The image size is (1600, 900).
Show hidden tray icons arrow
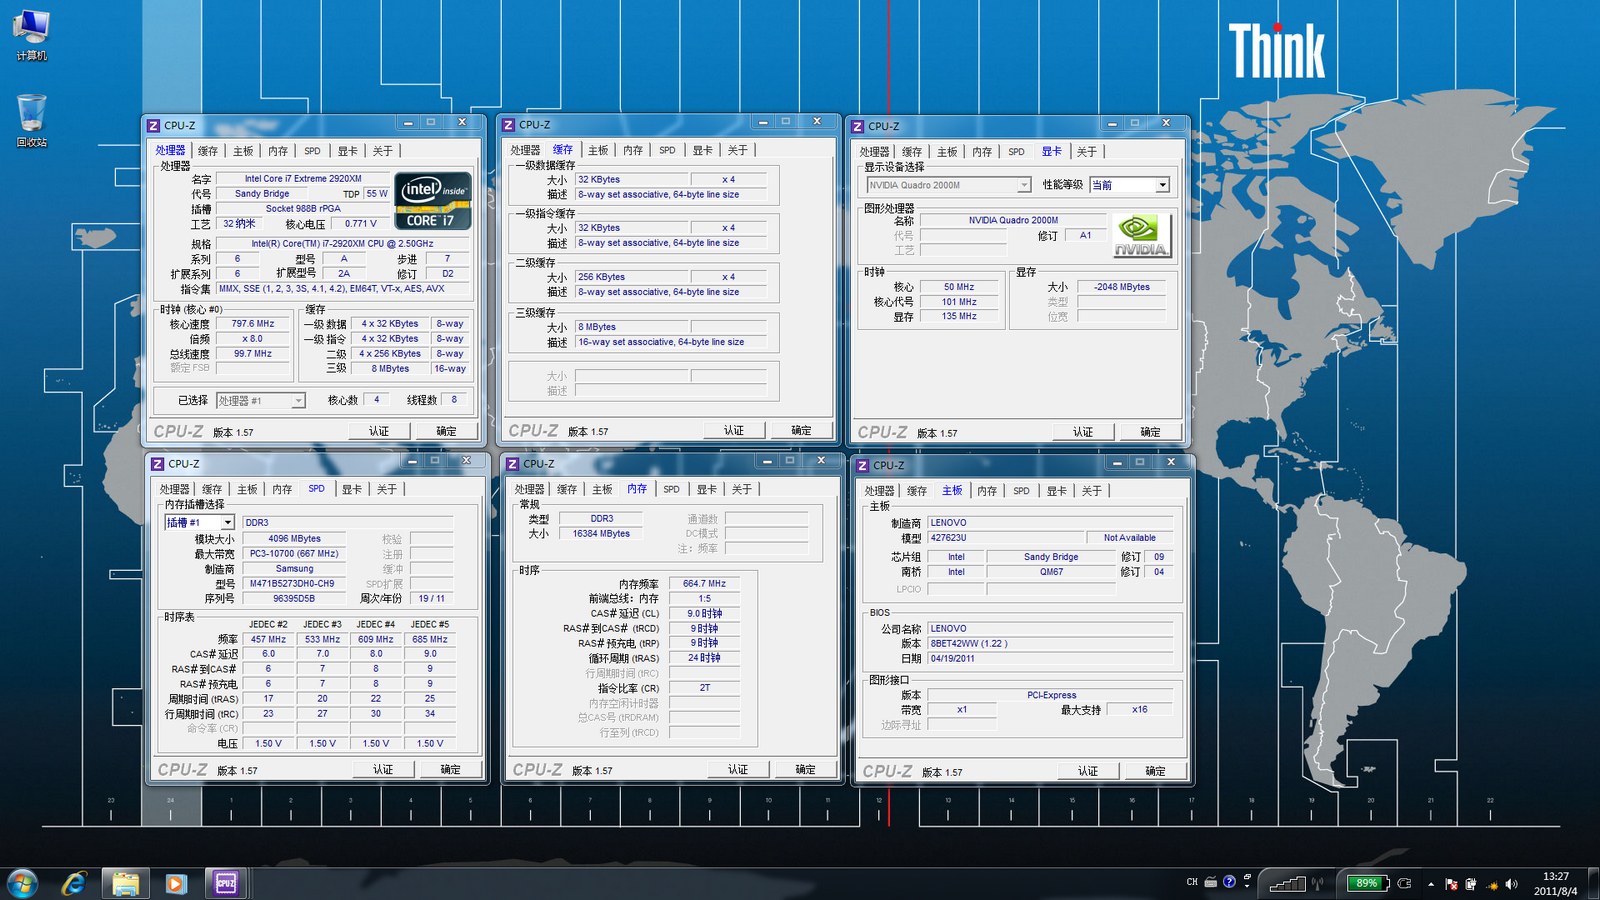click(x=1431, y=884)
